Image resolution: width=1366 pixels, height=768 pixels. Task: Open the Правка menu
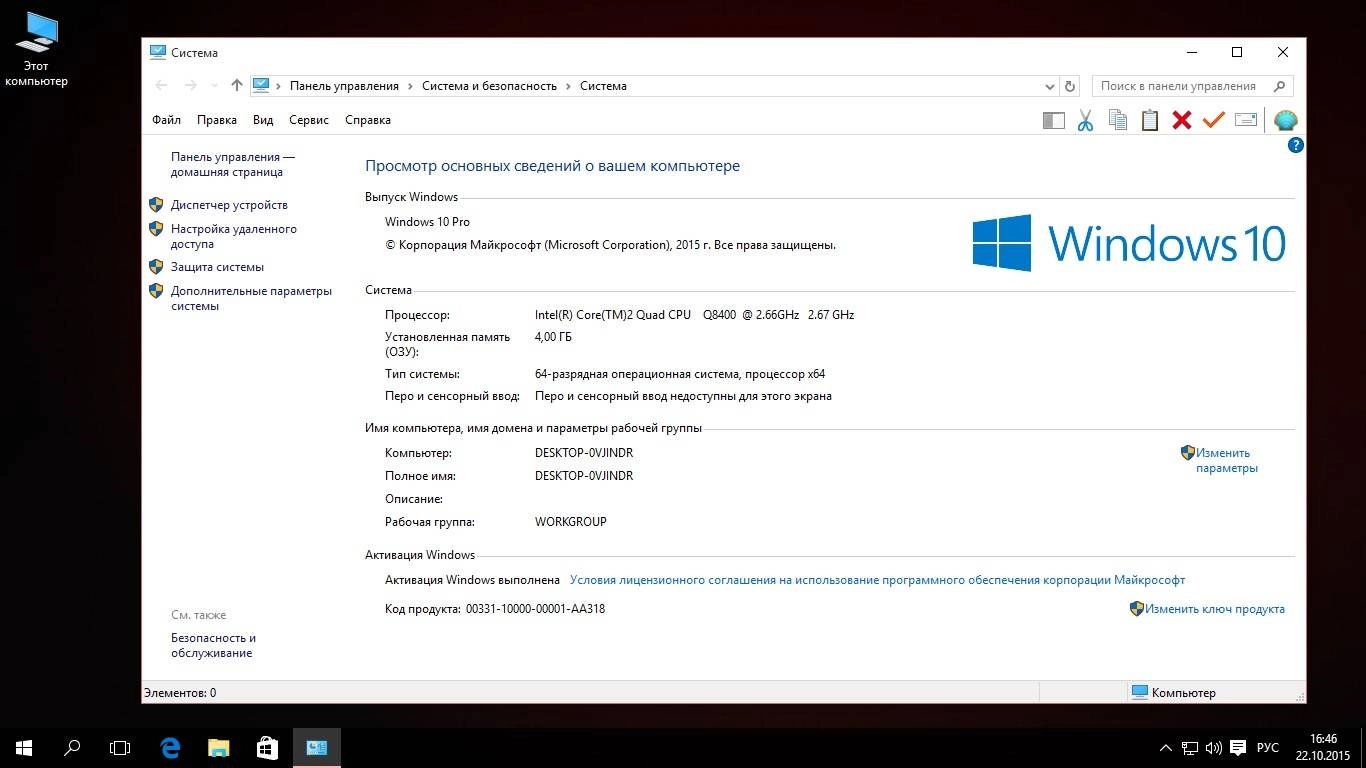tap(217, 120)
